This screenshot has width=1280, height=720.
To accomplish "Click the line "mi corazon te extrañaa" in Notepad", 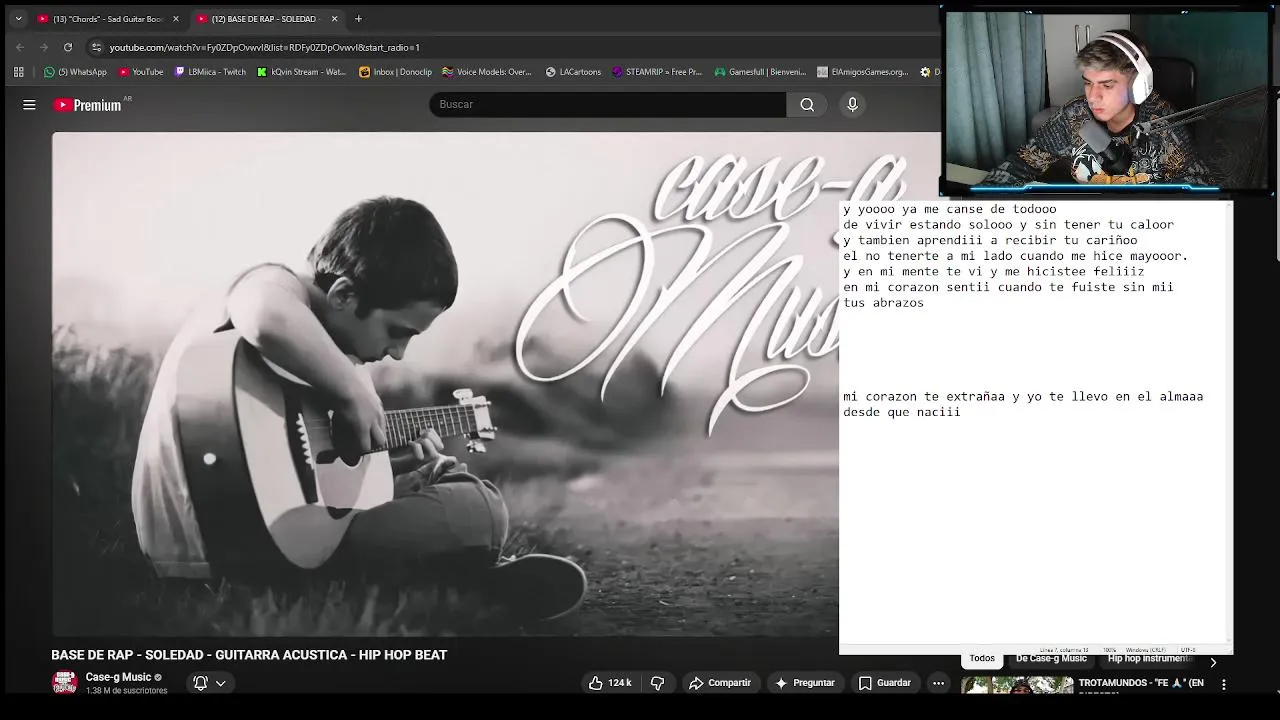I will (x=1023, y=396).
